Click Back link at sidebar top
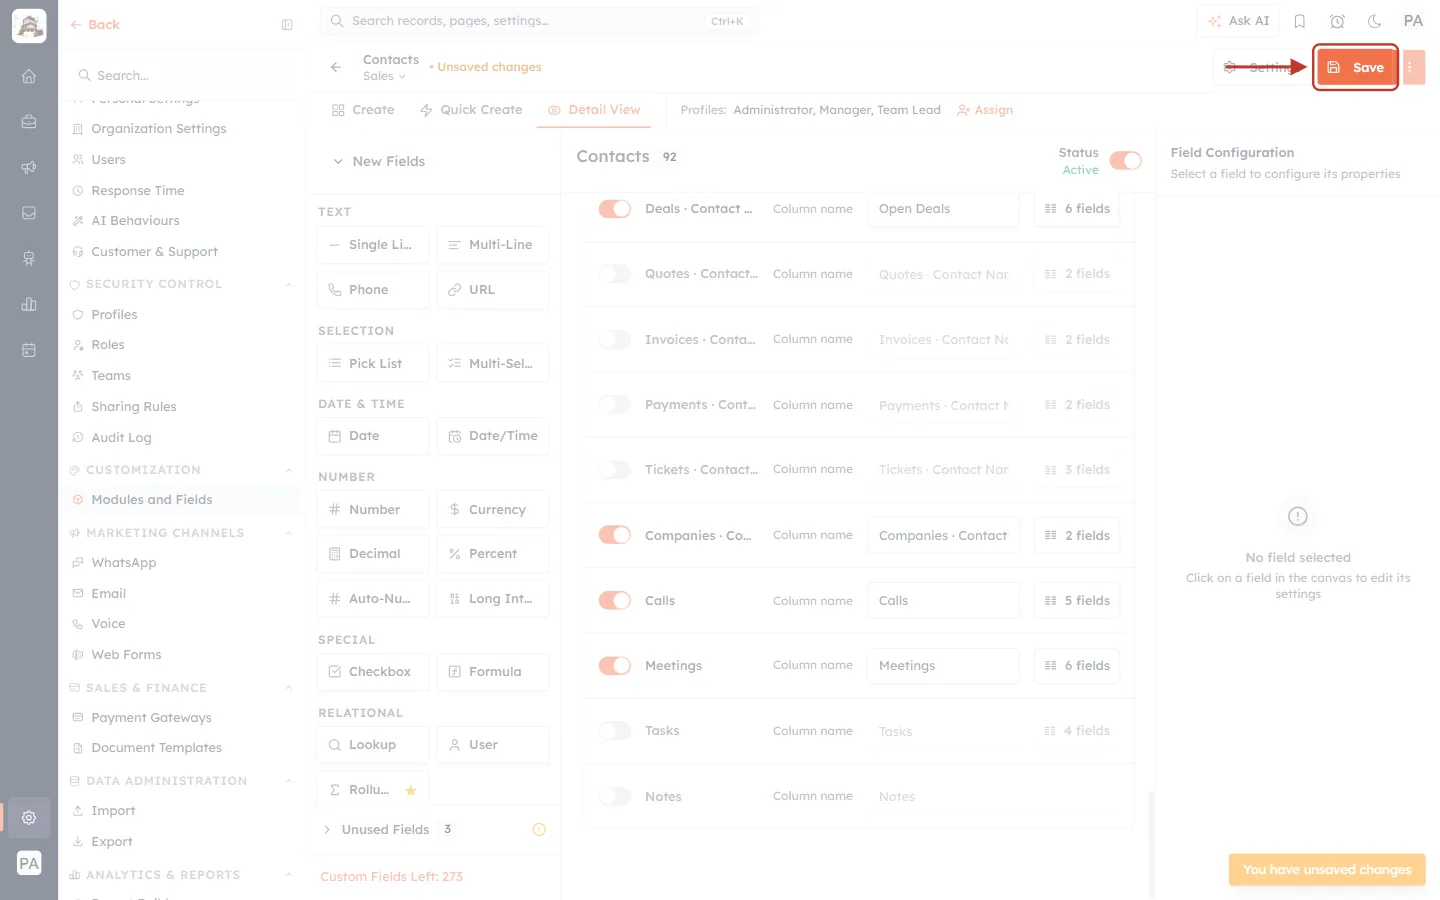 [x=95, y=25]
